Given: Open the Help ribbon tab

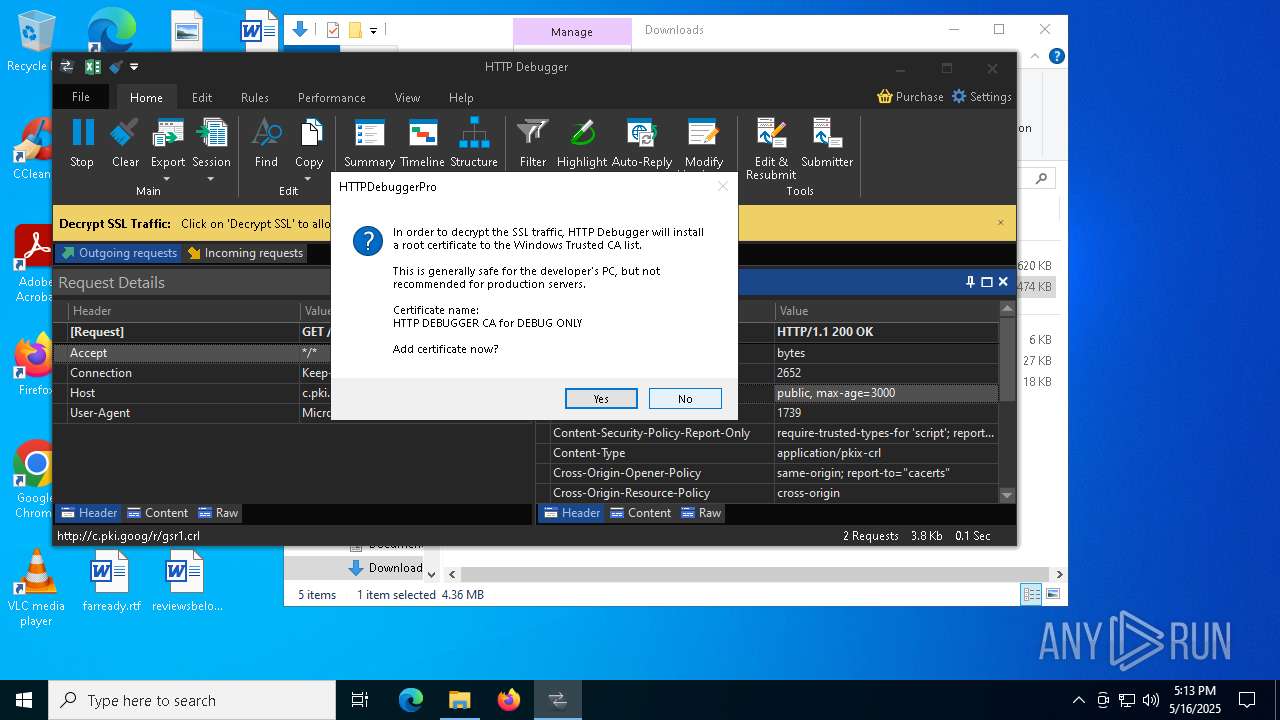Looking at the screenshot, I should point(461,97).
